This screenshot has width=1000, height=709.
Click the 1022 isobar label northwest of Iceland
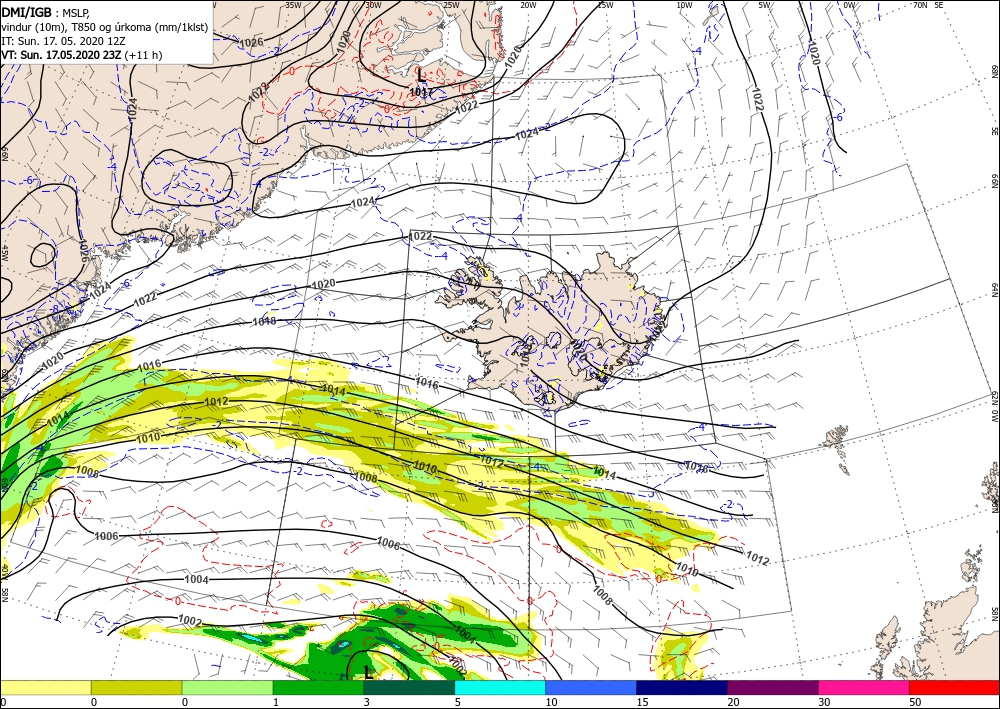click(420, 237)
